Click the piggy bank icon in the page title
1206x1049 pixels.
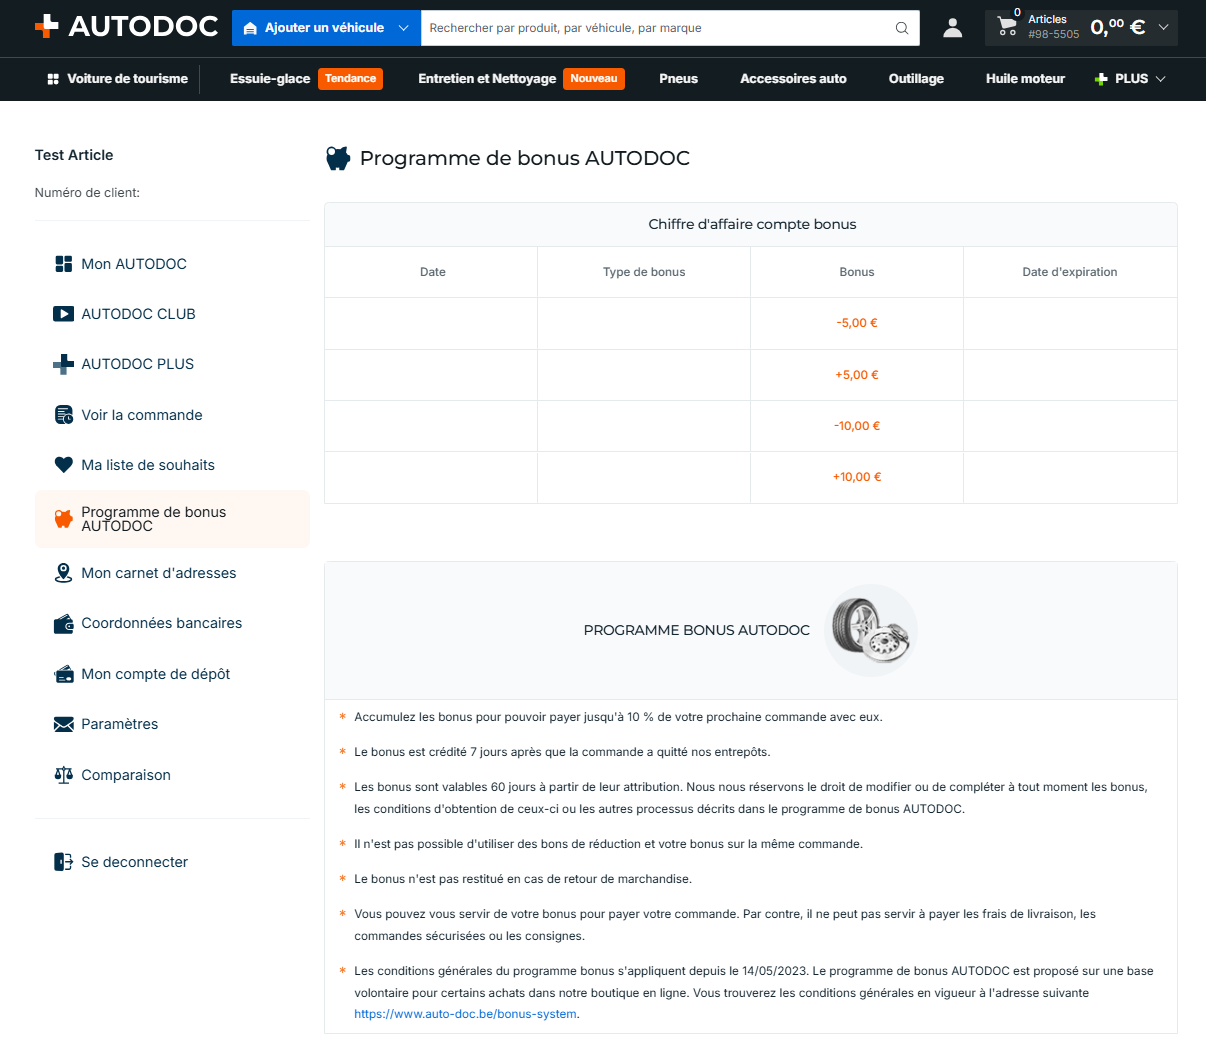click(338, 158)
